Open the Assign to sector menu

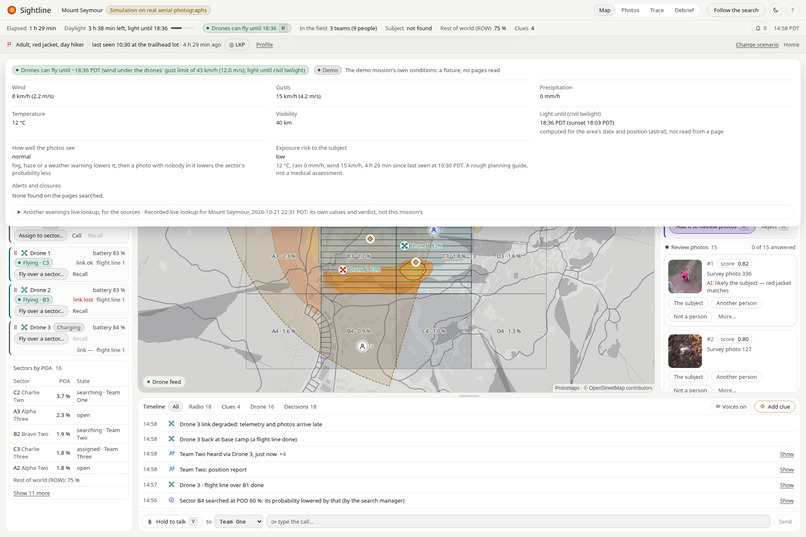(x=41, y=235)
